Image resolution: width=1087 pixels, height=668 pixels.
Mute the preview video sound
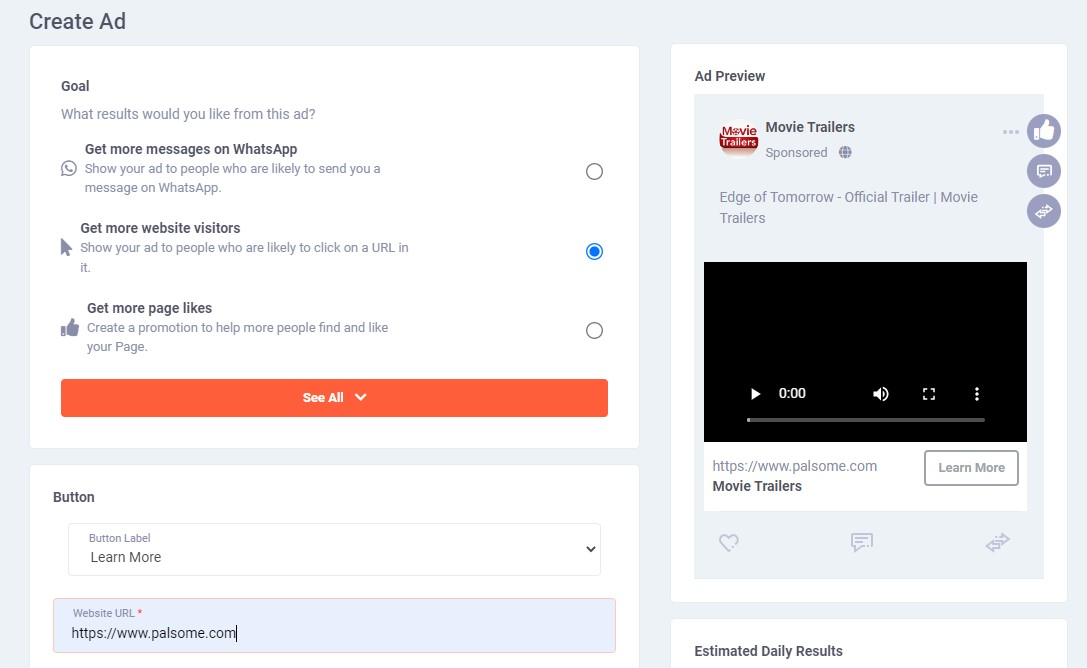880,394
